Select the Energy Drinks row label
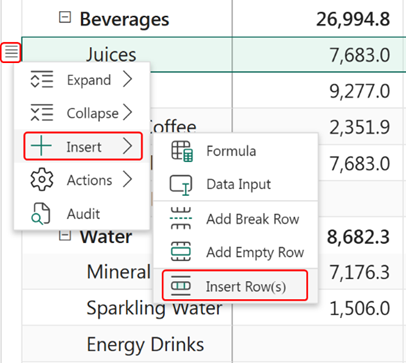 click(x=145, y=344)
